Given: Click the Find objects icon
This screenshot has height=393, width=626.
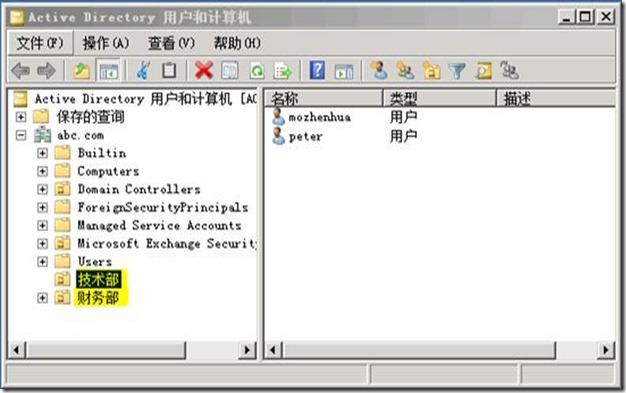Looking at the screenshot, I should pyautogui.click(x=483, y=71).
